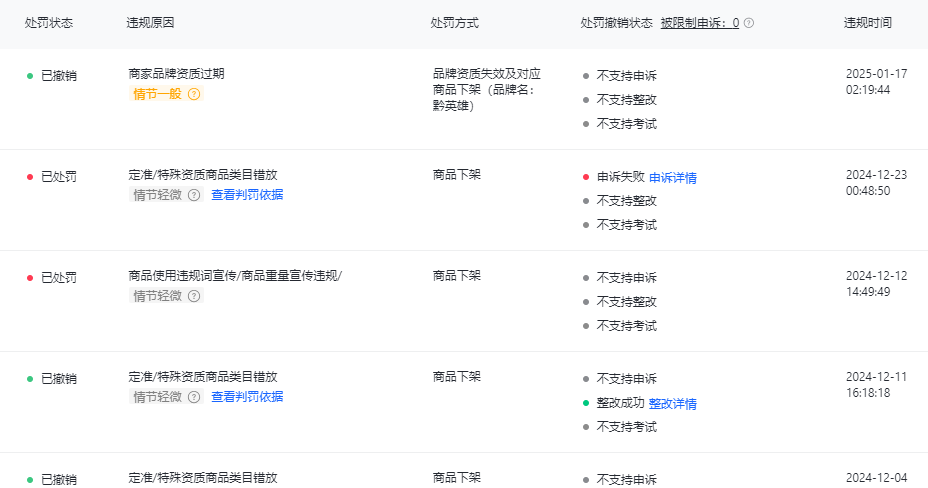The height and width of the screenshot is (488, 928).
Task: Click the 处罚状态 column header
Action: 49,23
